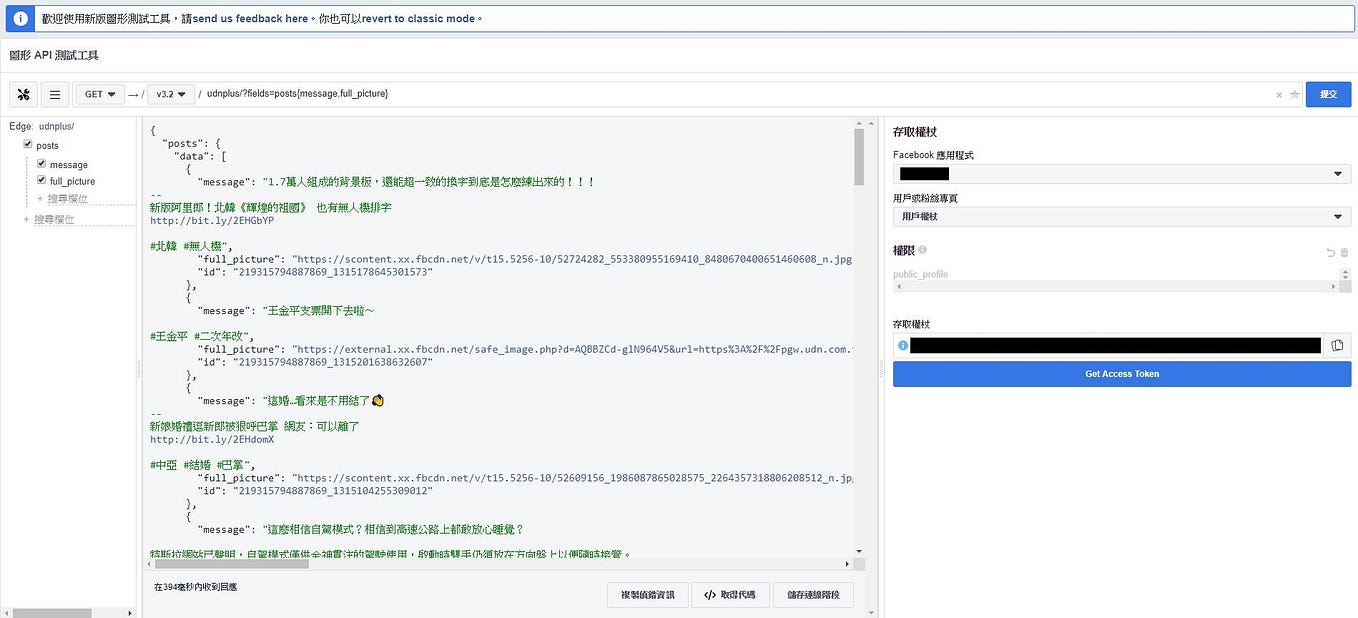The image size is (1358, 618).
Task: Copy the access token using the copy icon
Action: coord(1338,345)
